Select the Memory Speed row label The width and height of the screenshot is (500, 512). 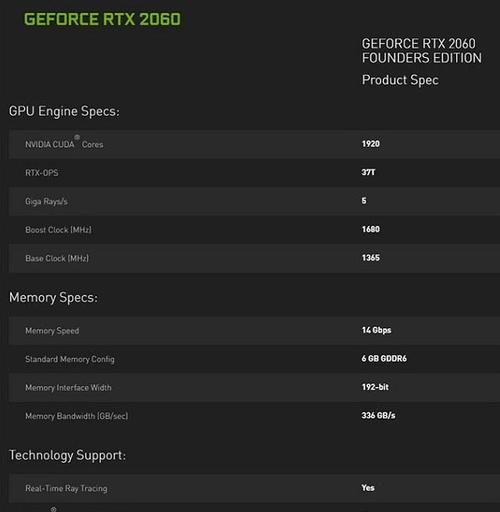tap(52, 331)
